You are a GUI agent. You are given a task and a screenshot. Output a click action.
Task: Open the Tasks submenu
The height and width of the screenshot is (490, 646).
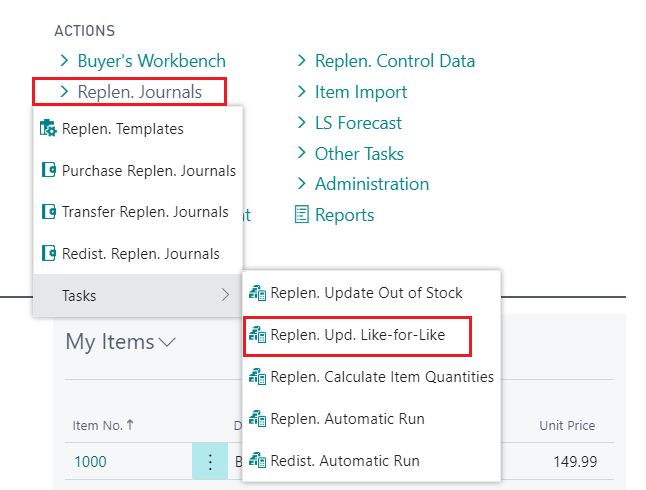tap(137, 295)
